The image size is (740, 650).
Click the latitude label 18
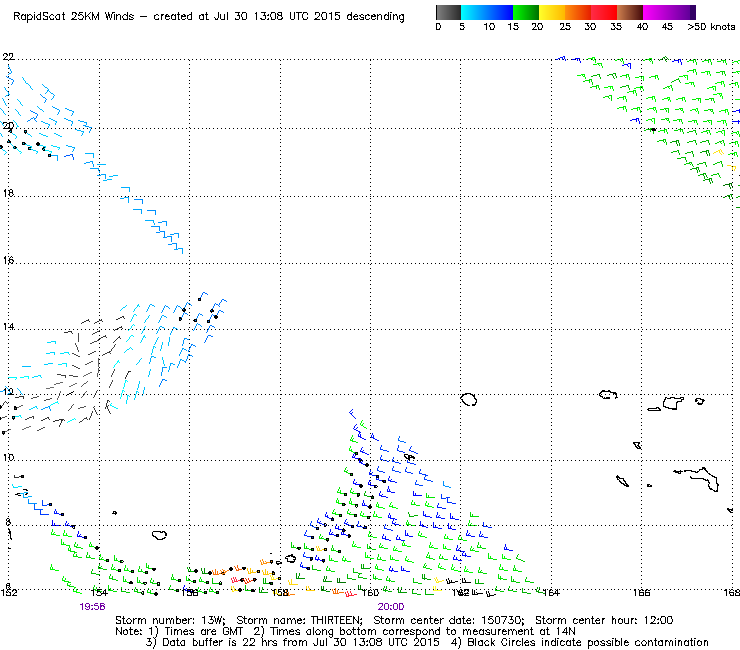click(x=8, y=194)
